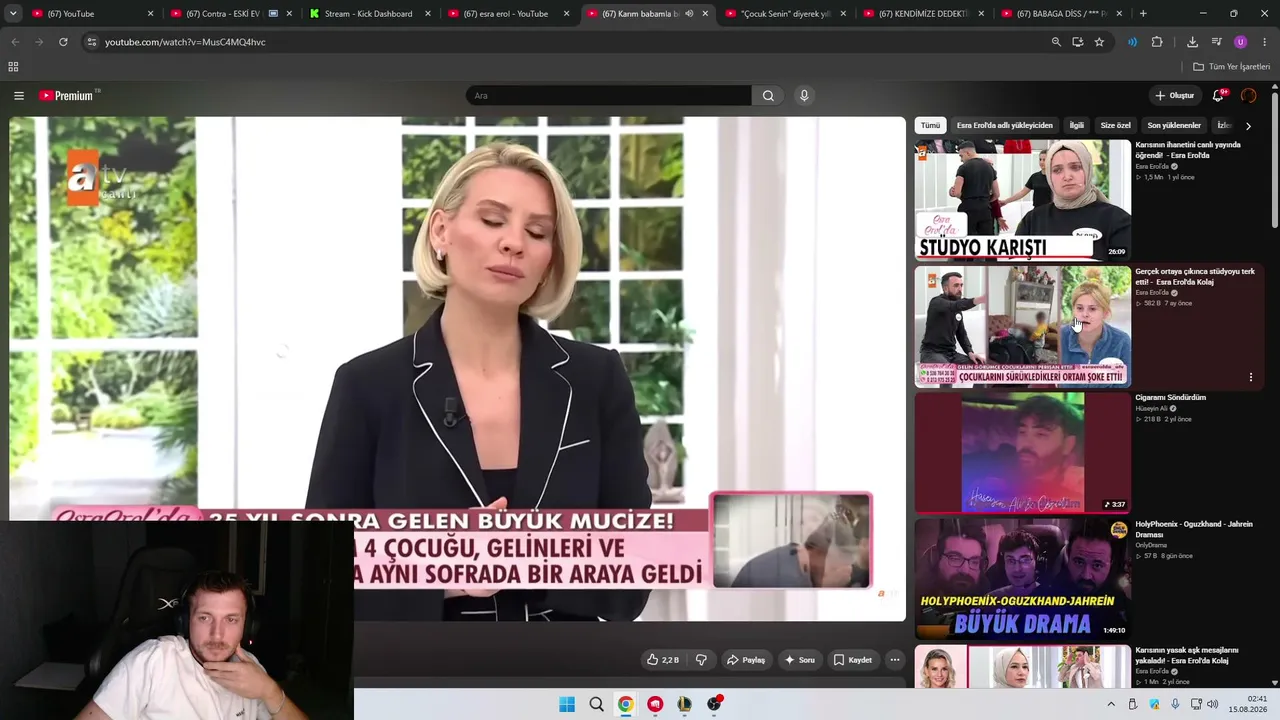Viewport: 1280px width, 720px height.
Task: Click the 'Kaydet' save button
Action: tap(853, 660)
